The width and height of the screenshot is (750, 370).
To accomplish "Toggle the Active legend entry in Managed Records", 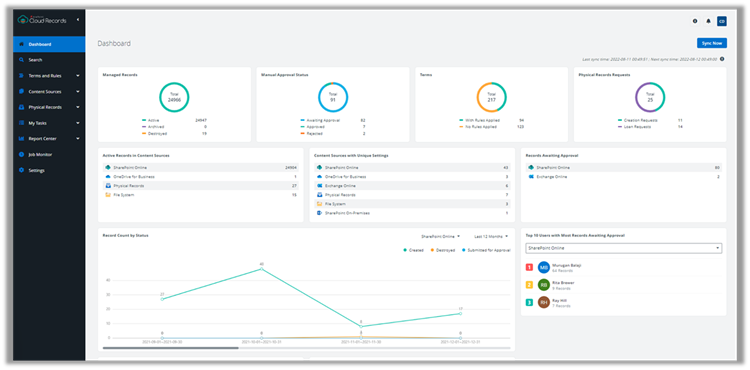I will click(151, 120).
